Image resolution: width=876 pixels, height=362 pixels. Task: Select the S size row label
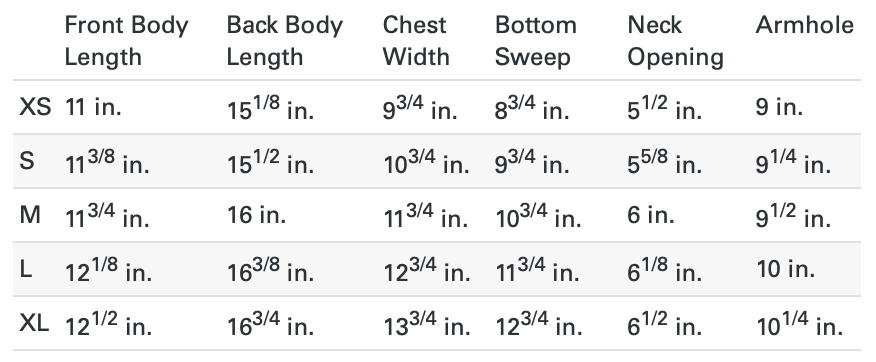point(27,161)
